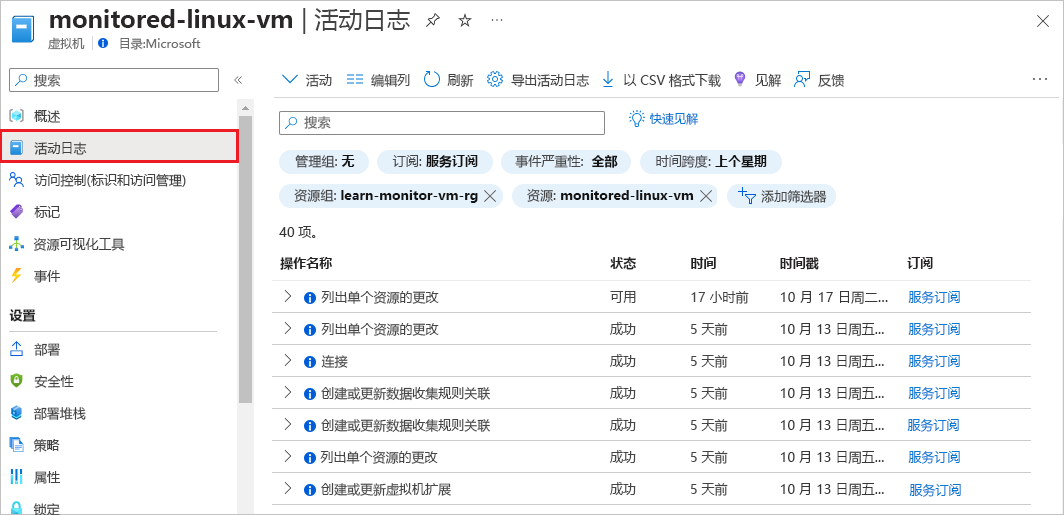Image resolution: width=1064 pixels, height=515 pixels.
Task: Click the sidebar 搜索 box
Action: (114, 80)
